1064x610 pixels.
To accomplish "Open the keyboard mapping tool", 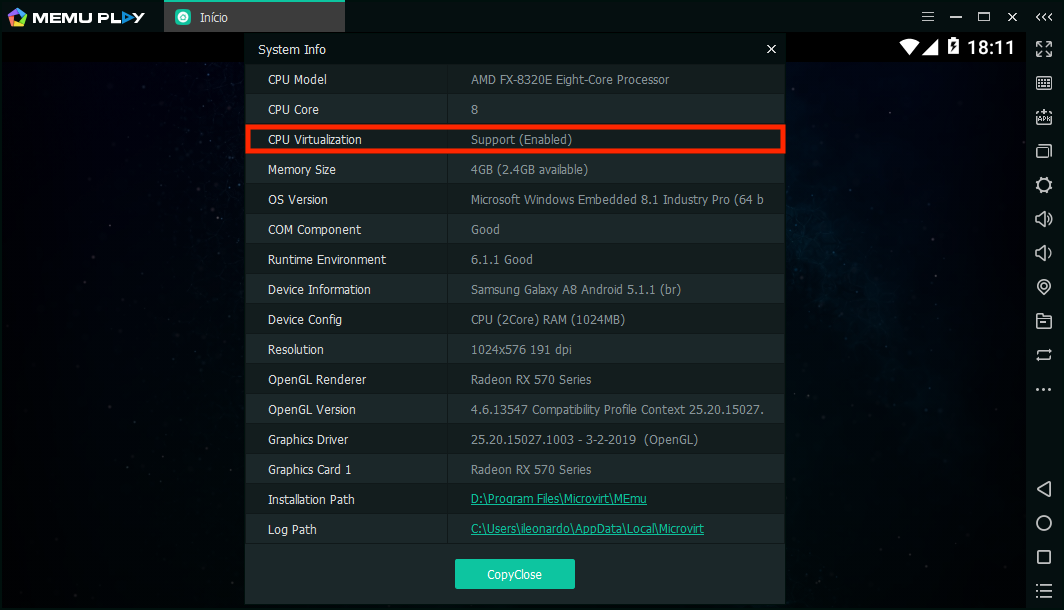I will [1044, 83].
